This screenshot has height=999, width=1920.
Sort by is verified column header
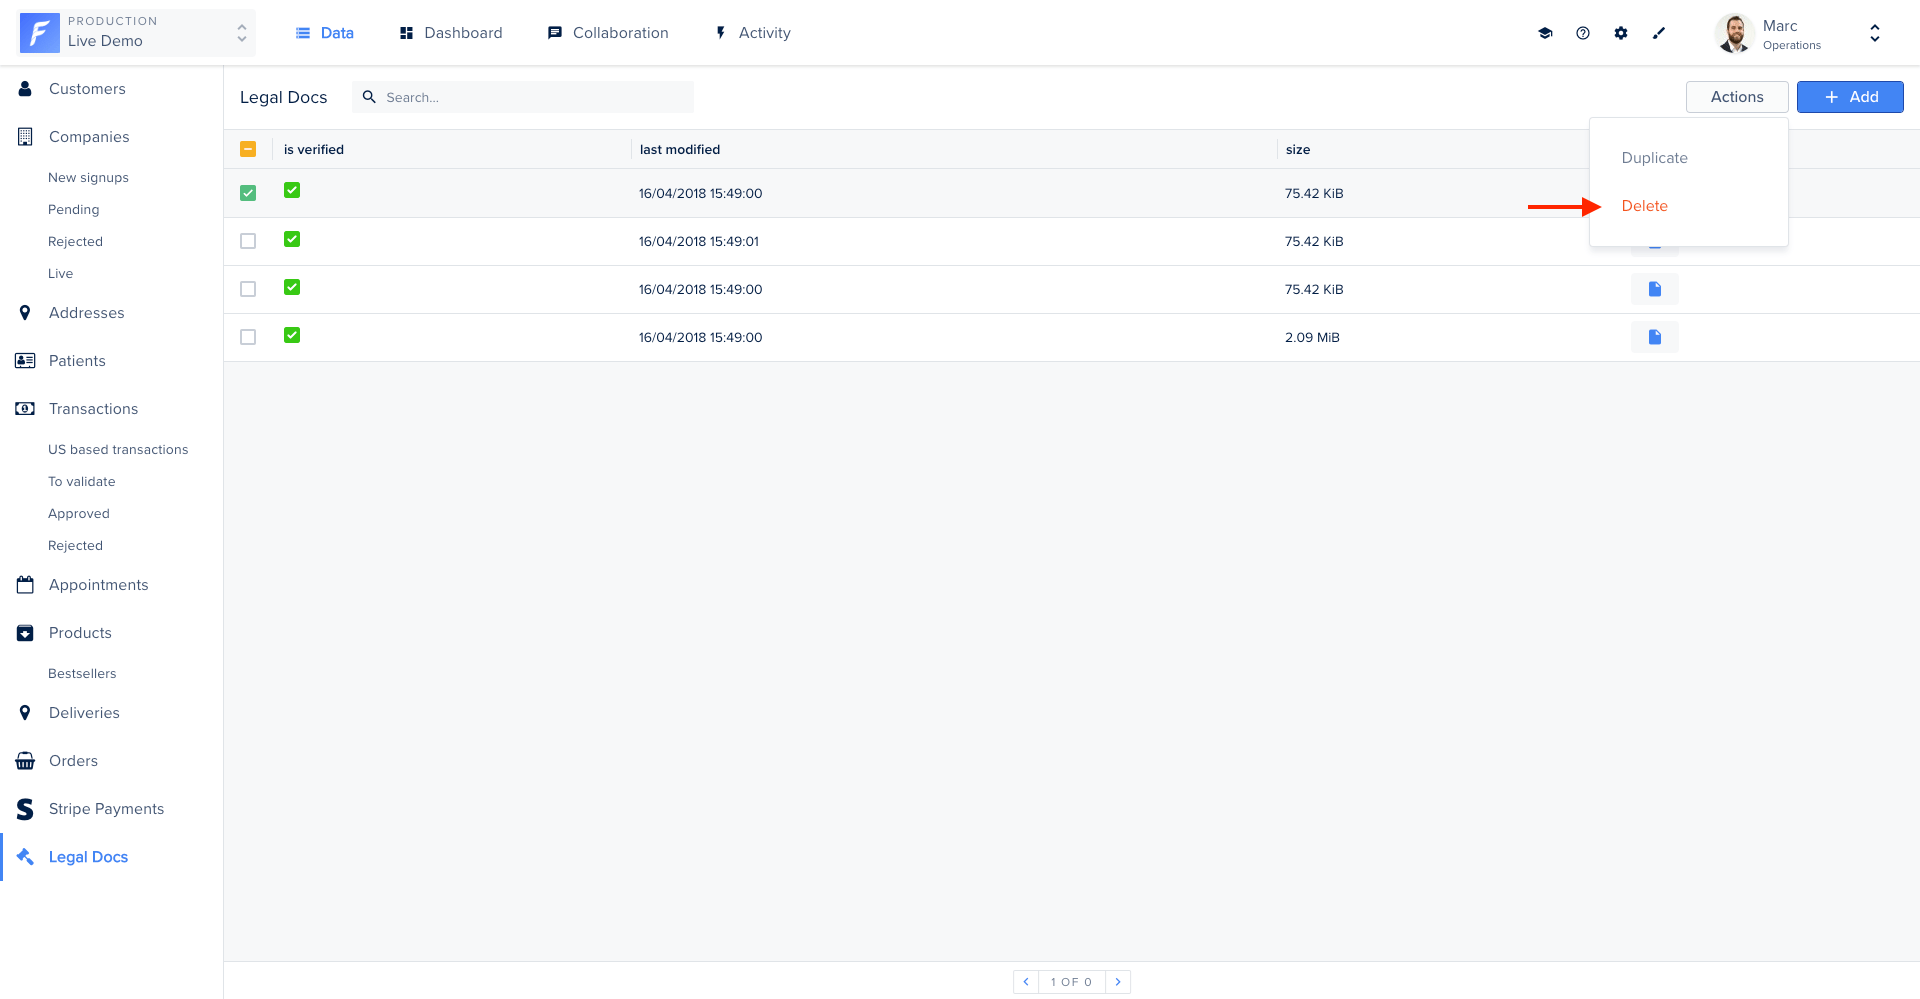click(x=314, y=149)
